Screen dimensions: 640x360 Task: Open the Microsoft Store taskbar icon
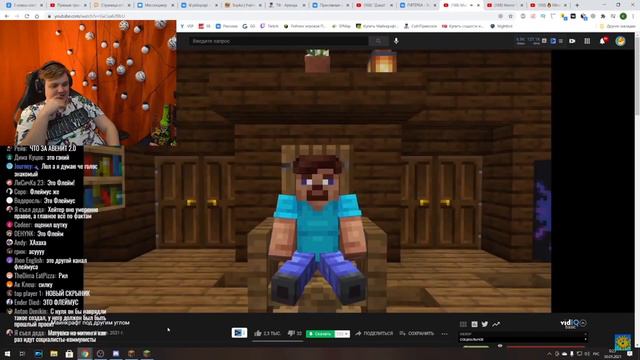pos(69,353)
